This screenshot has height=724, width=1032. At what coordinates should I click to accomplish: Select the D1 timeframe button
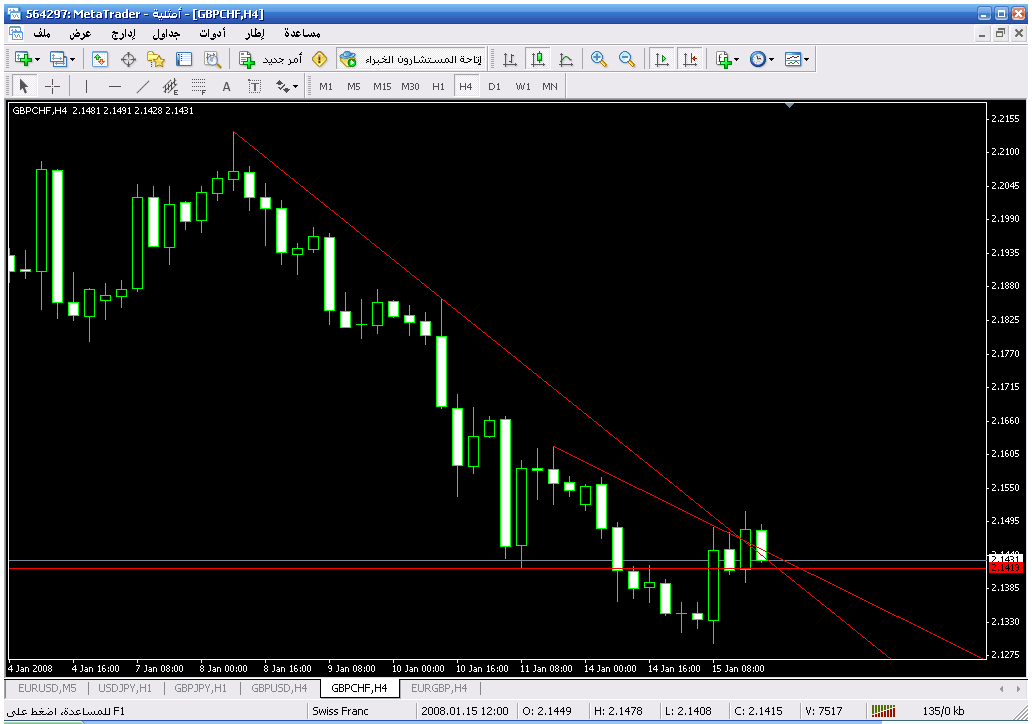pyautogui.click(x=494, y=86)
